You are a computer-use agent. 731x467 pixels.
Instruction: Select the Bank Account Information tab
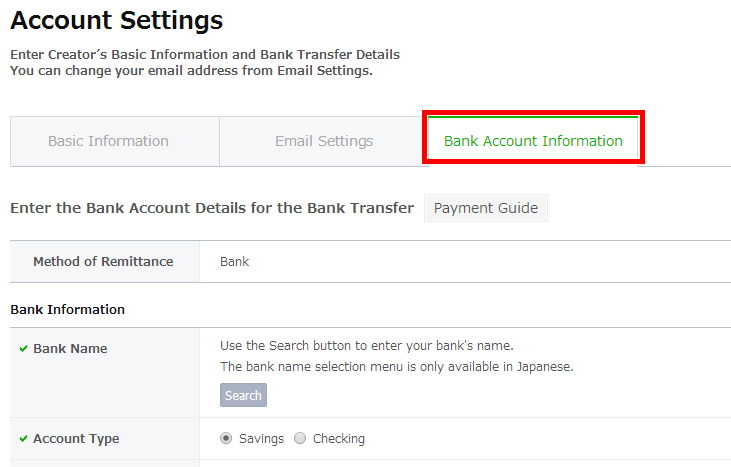(x=533, y=140)
